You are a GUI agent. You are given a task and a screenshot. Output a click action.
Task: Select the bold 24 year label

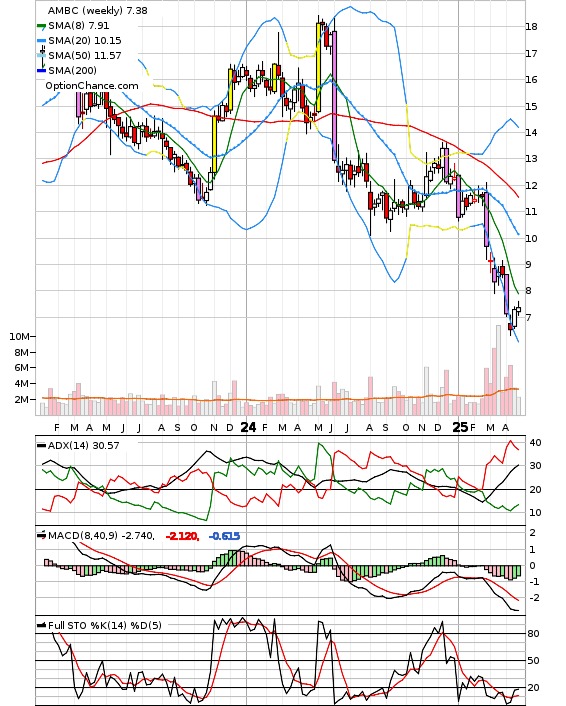click(x=248, y=427)
